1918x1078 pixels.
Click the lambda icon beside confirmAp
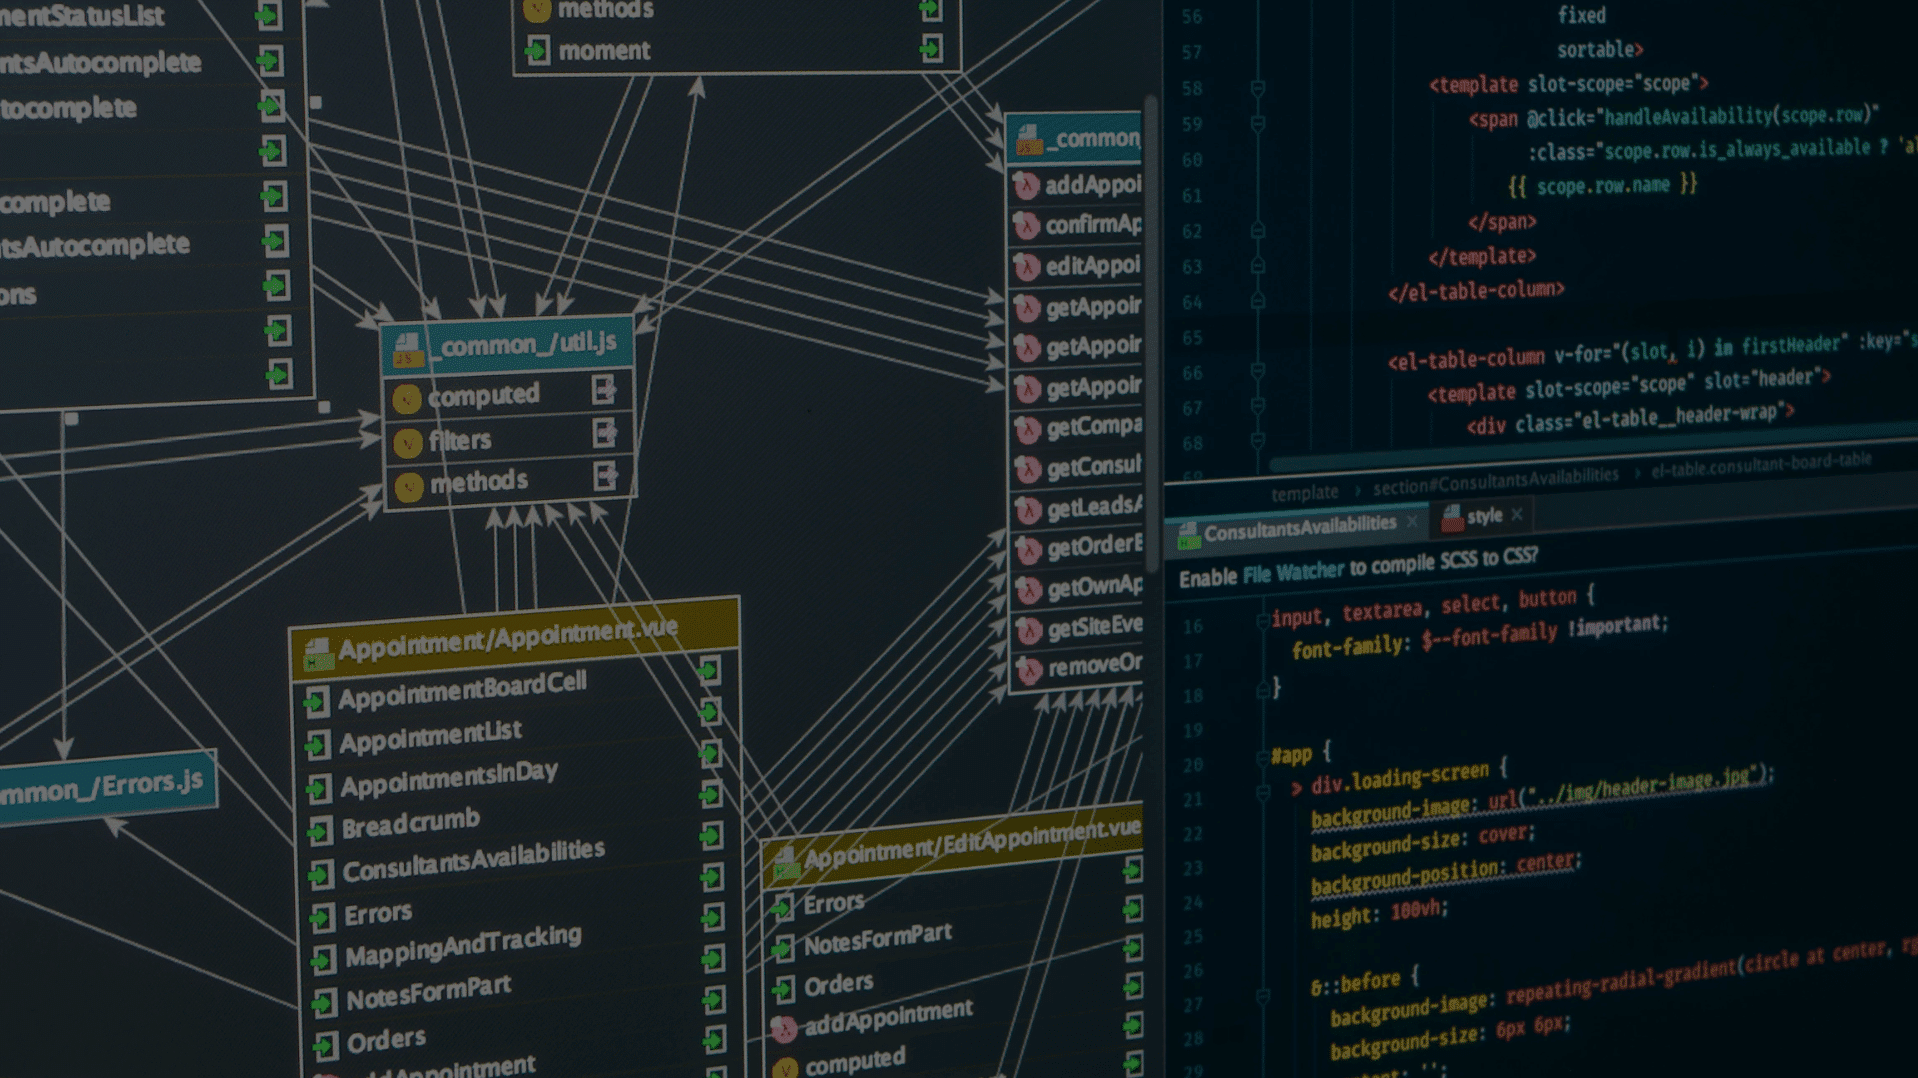pyautogui.click(x=1027, y=227)
